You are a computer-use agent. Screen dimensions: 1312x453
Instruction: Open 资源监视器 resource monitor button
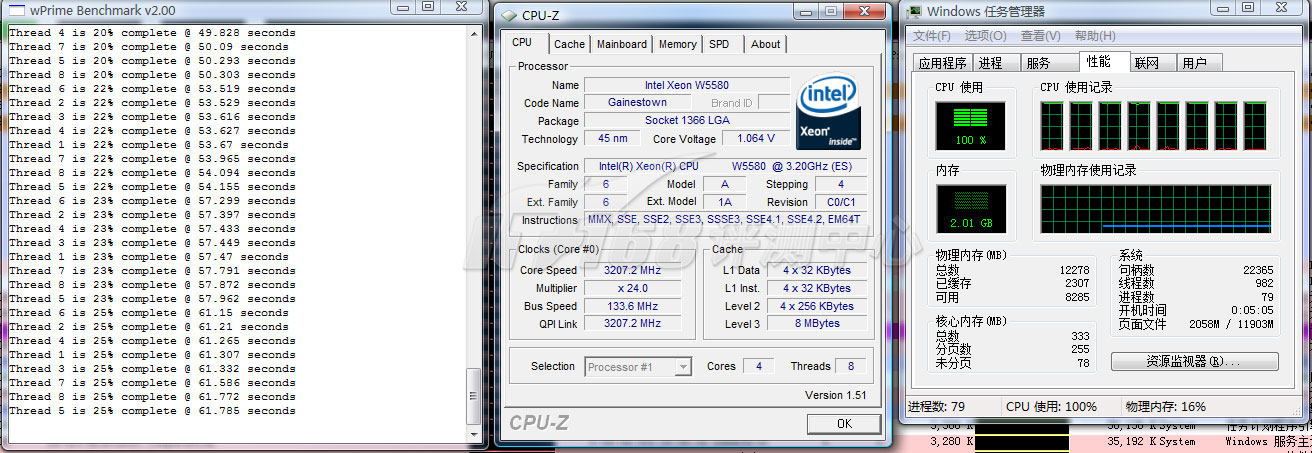(x=1194, y=361)
